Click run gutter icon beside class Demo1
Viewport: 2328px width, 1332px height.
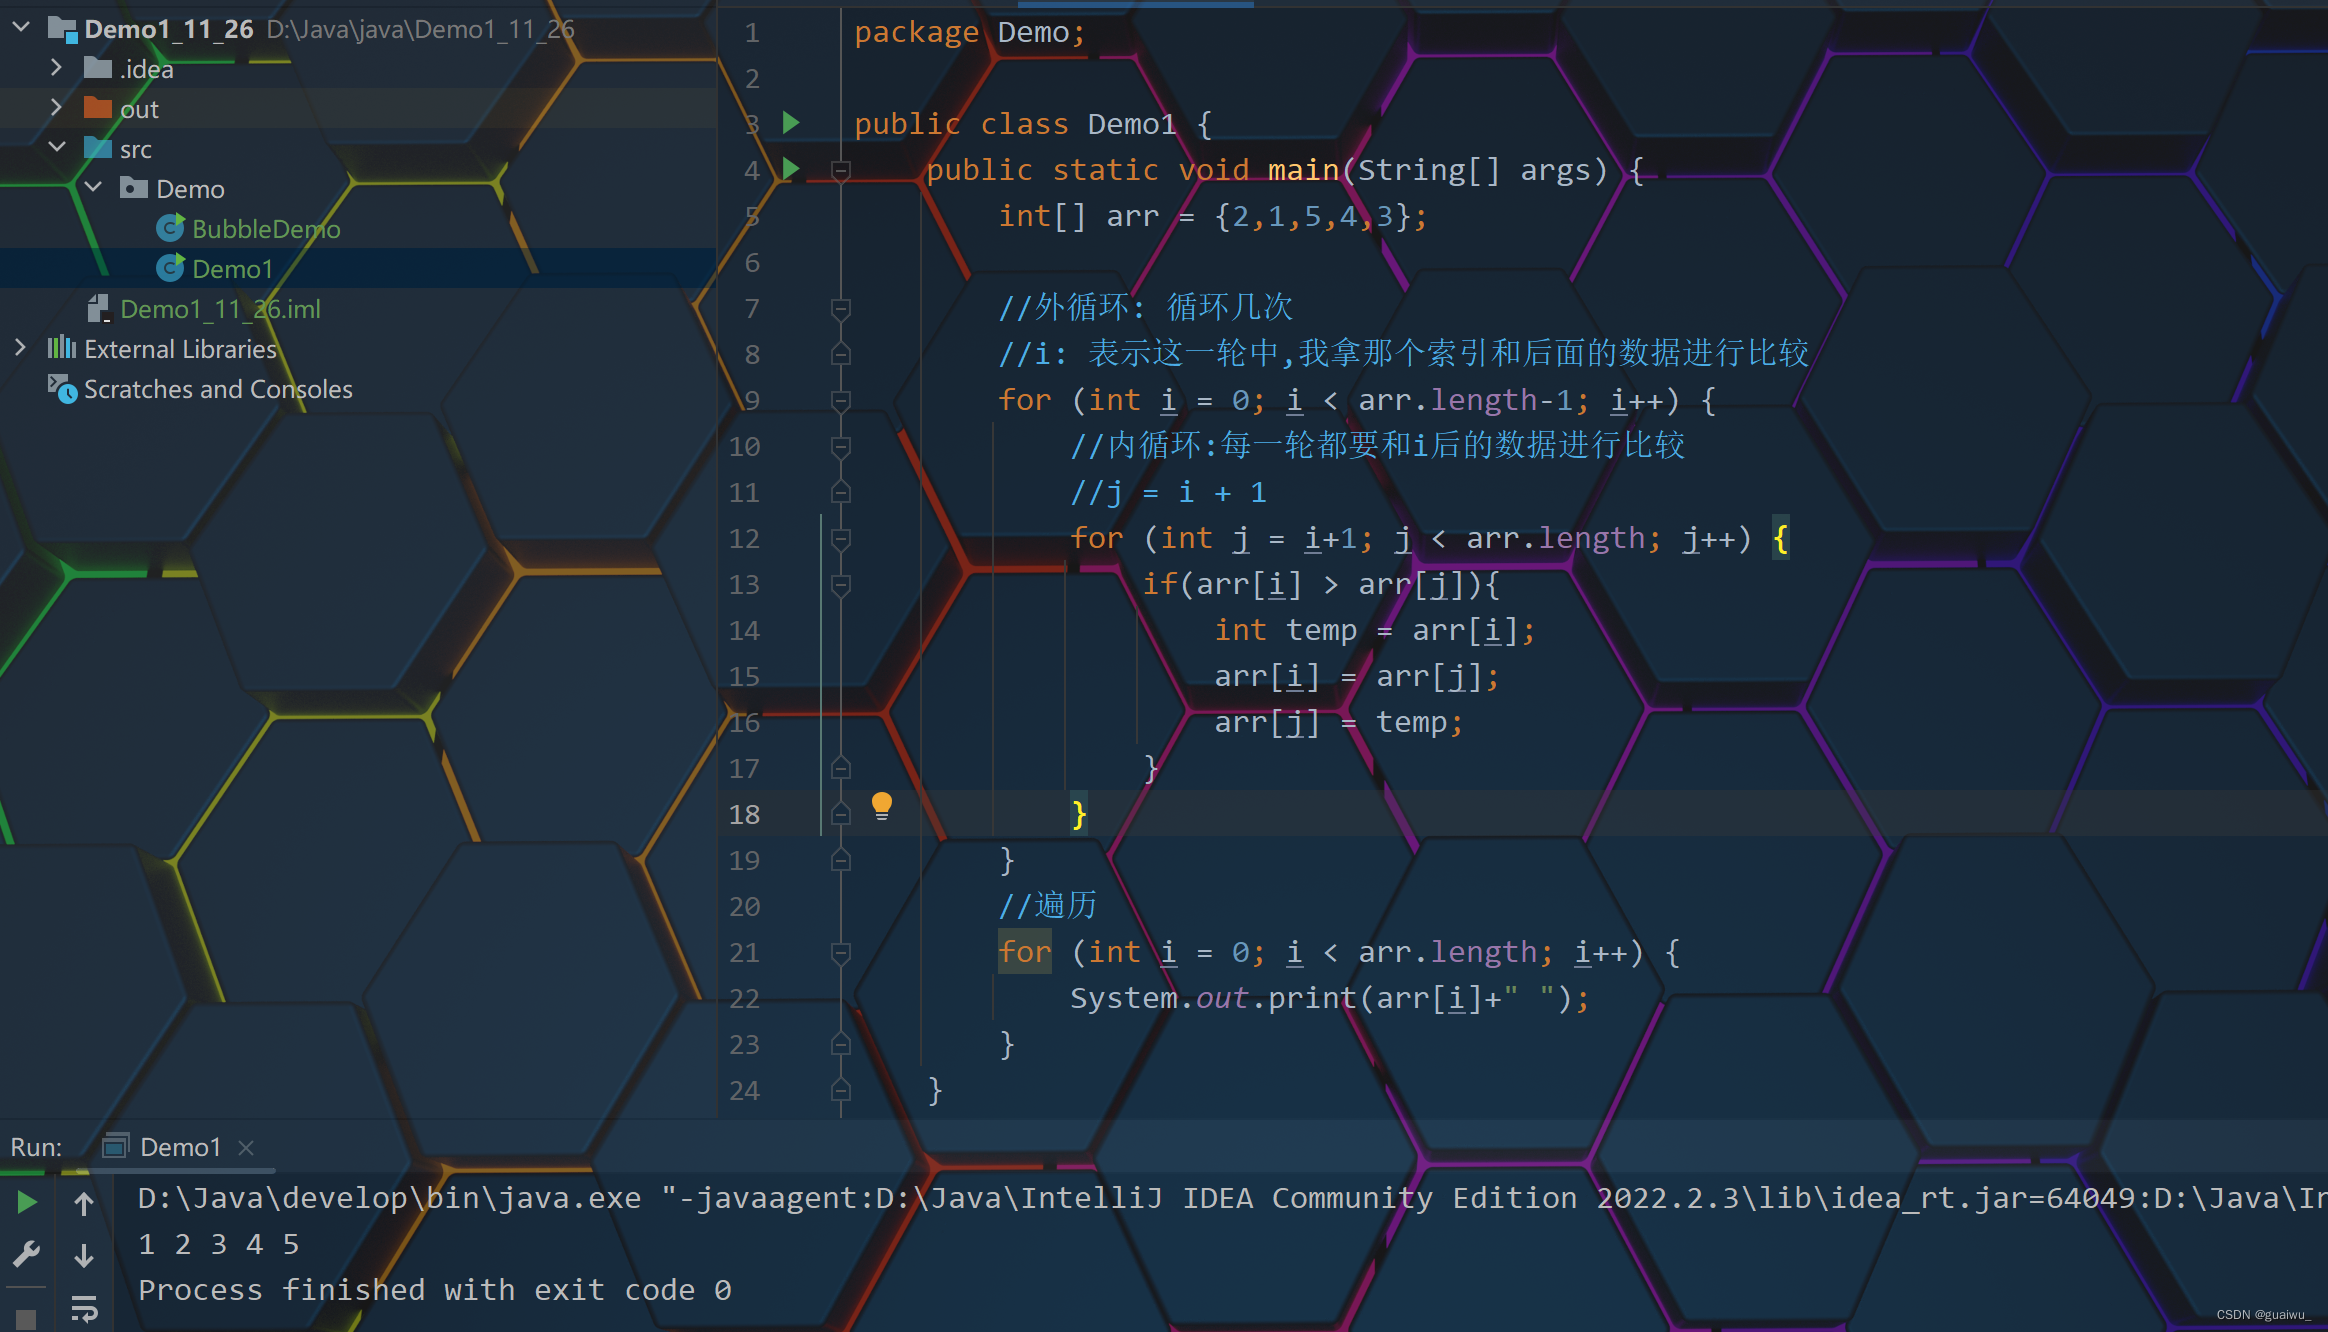[x=791, y=123]
